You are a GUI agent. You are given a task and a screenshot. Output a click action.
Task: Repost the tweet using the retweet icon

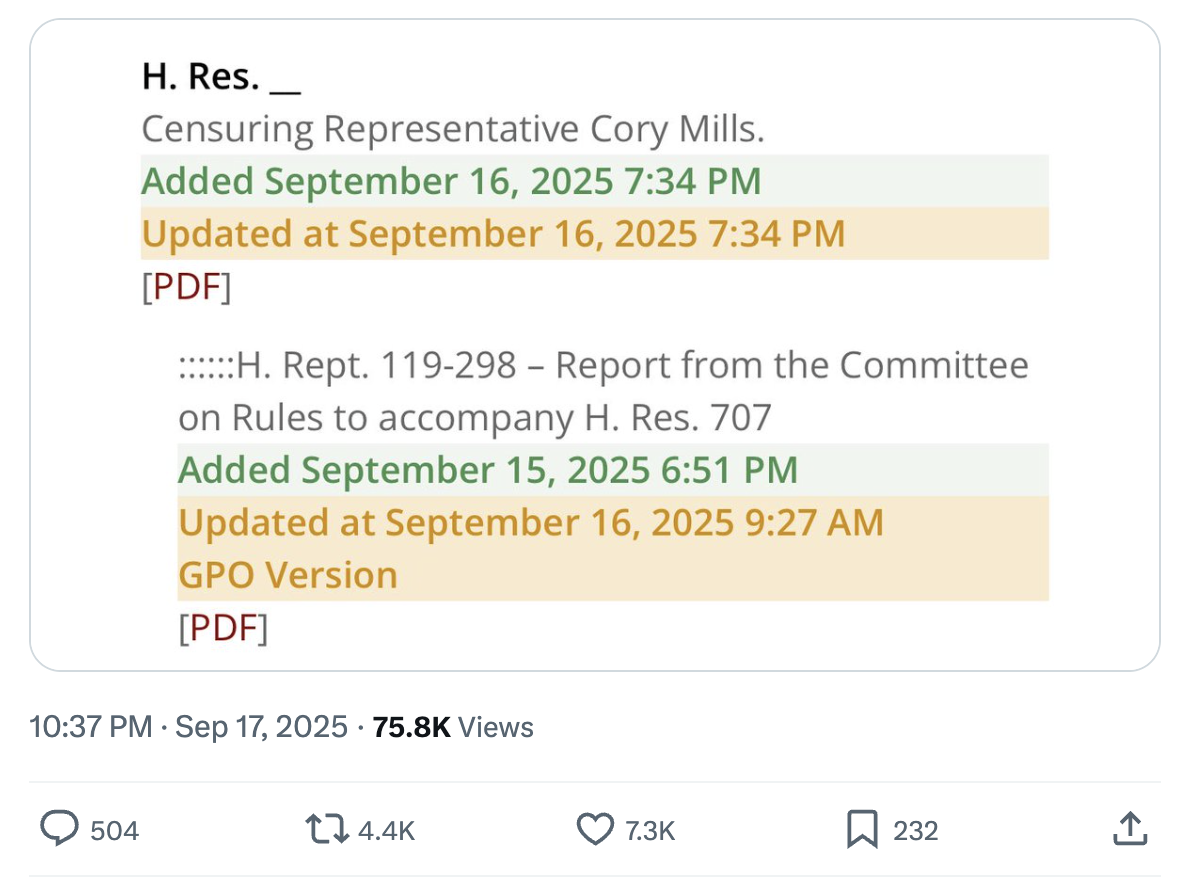tap(326, 829)
